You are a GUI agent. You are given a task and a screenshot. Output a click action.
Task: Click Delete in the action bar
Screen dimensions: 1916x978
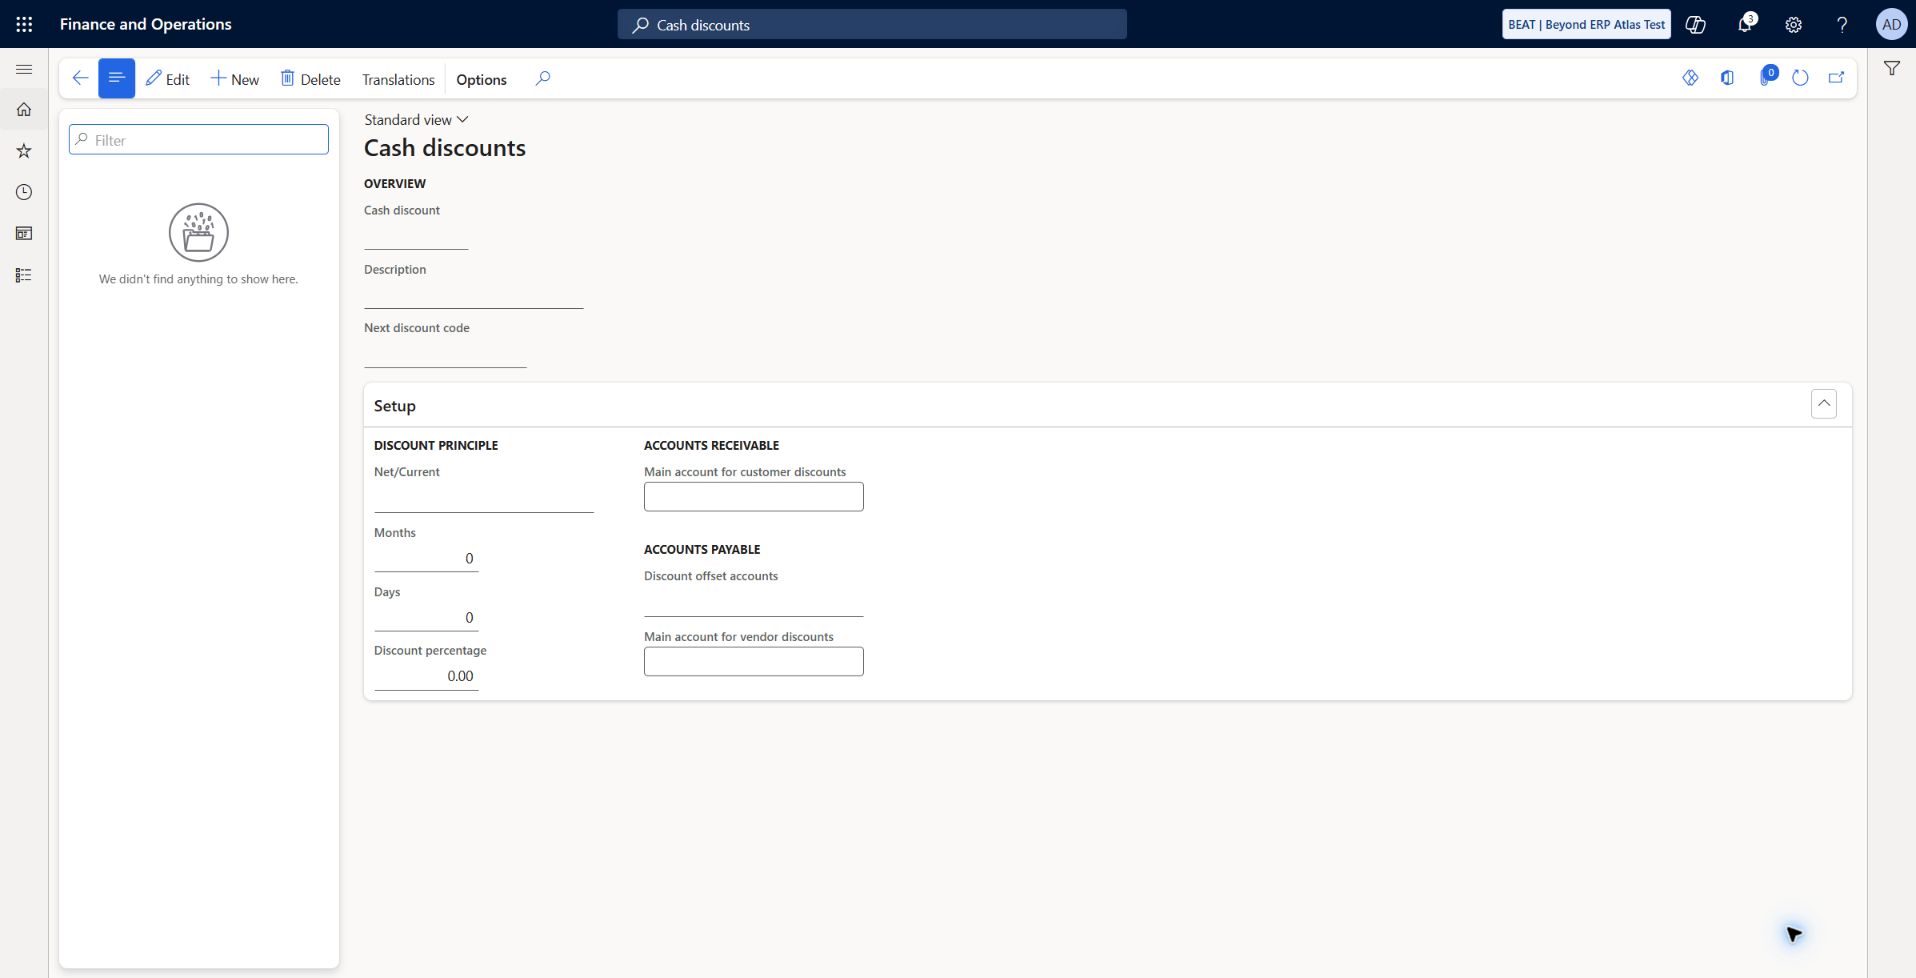click(310, 79)
